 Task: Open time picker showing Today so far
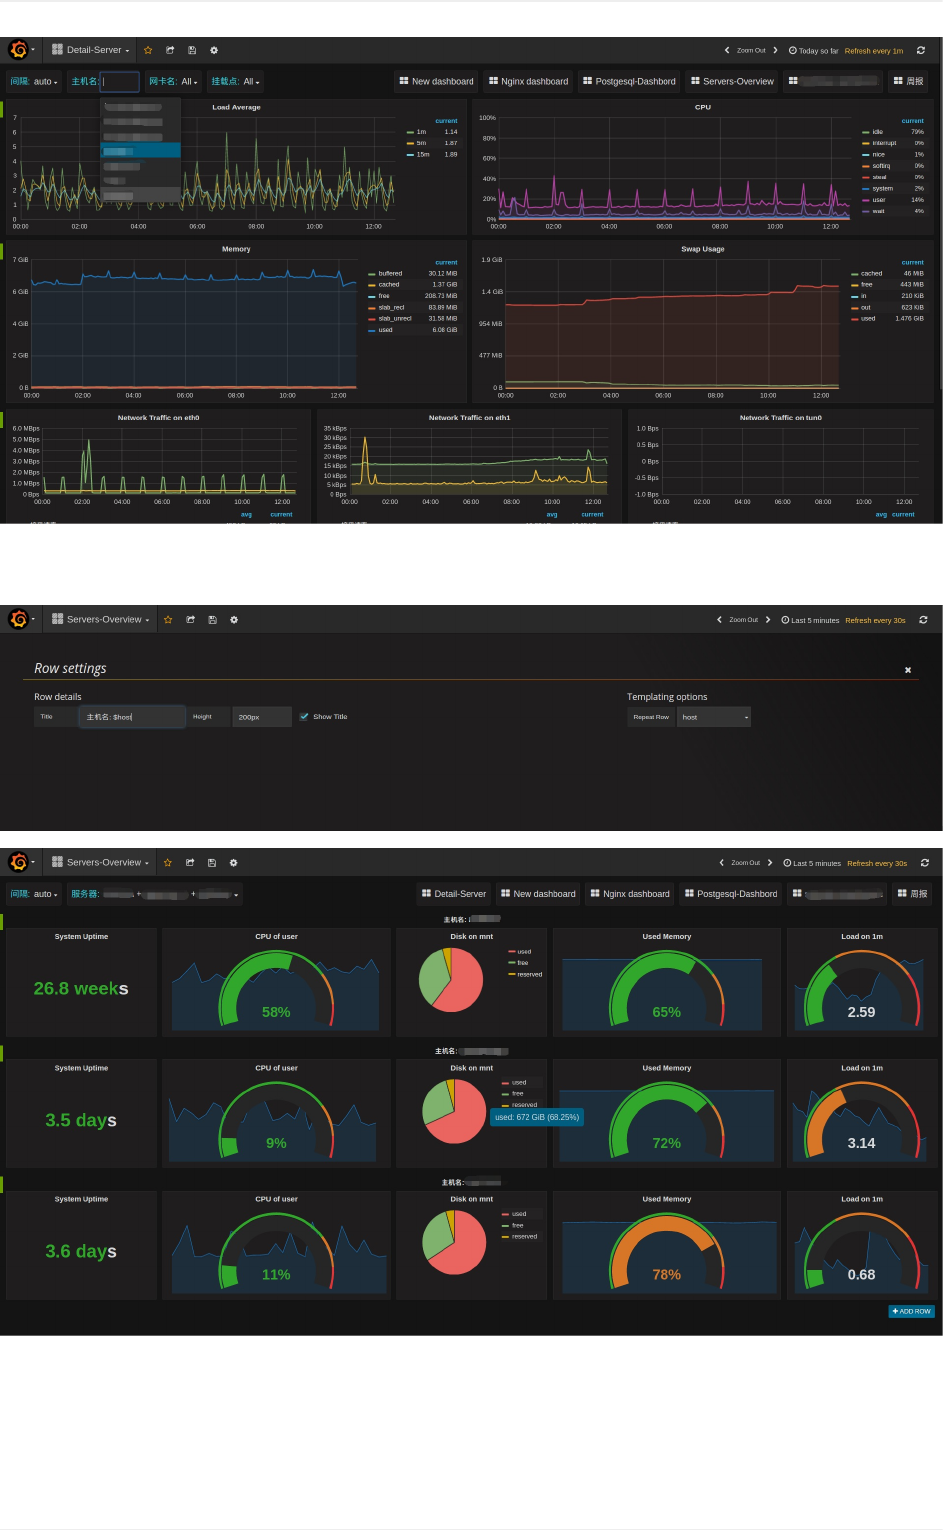[x=813, y=51]
